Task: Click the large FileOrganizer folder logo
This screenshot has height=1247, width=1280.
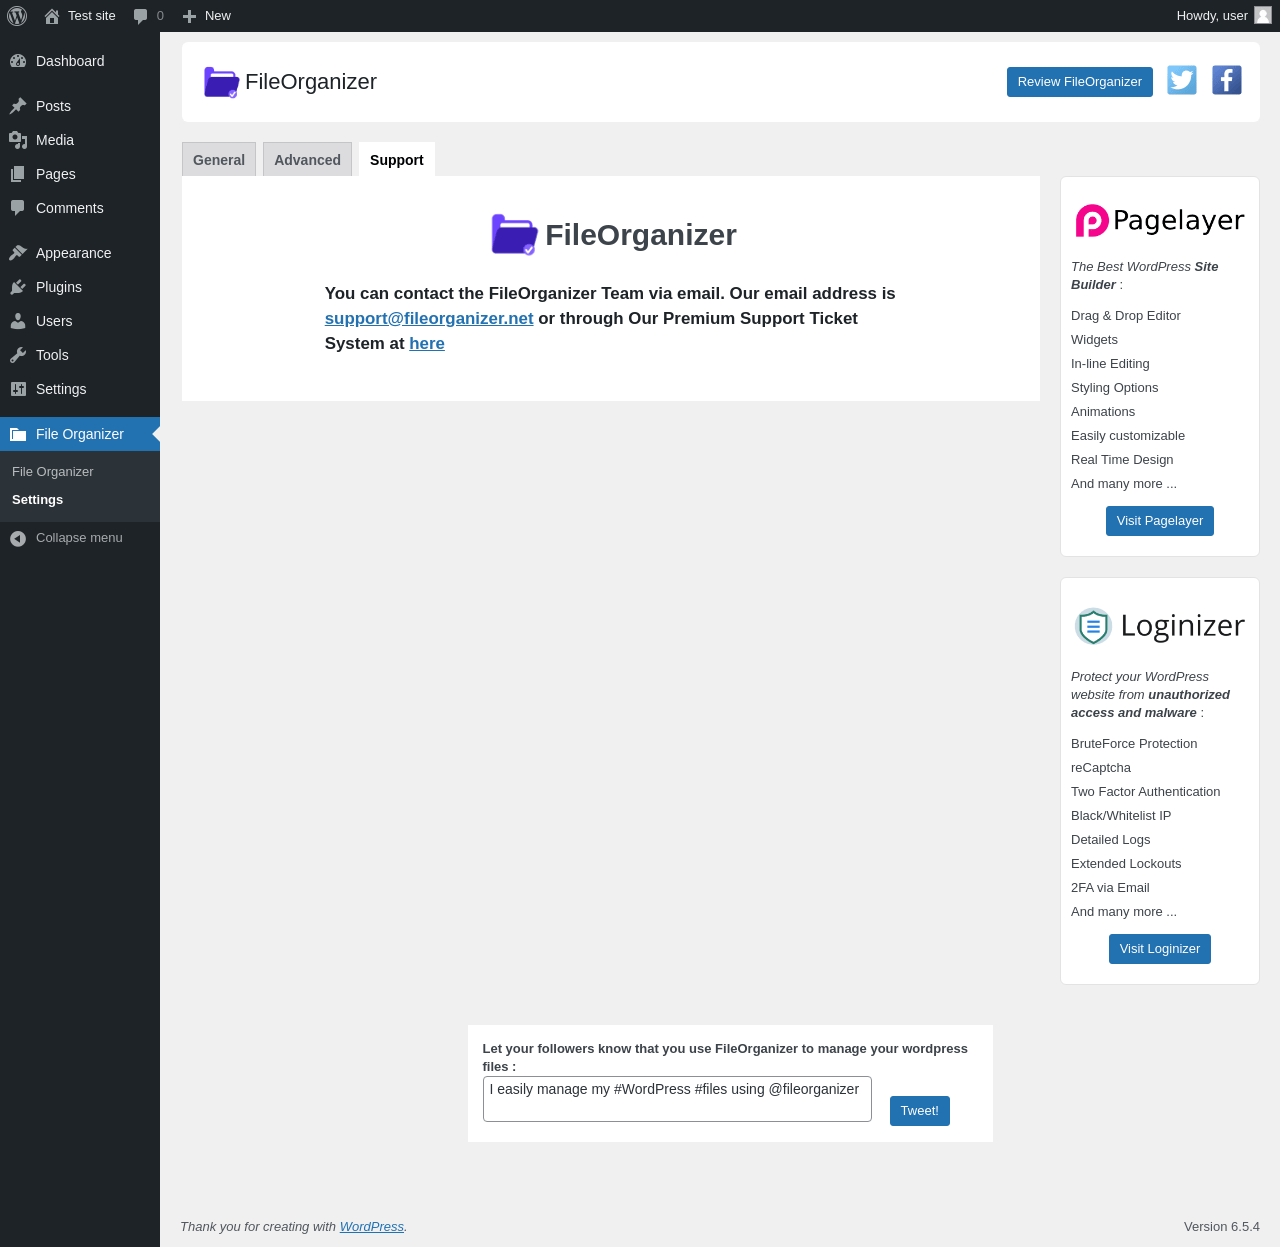Action: [x=515, y=235]
